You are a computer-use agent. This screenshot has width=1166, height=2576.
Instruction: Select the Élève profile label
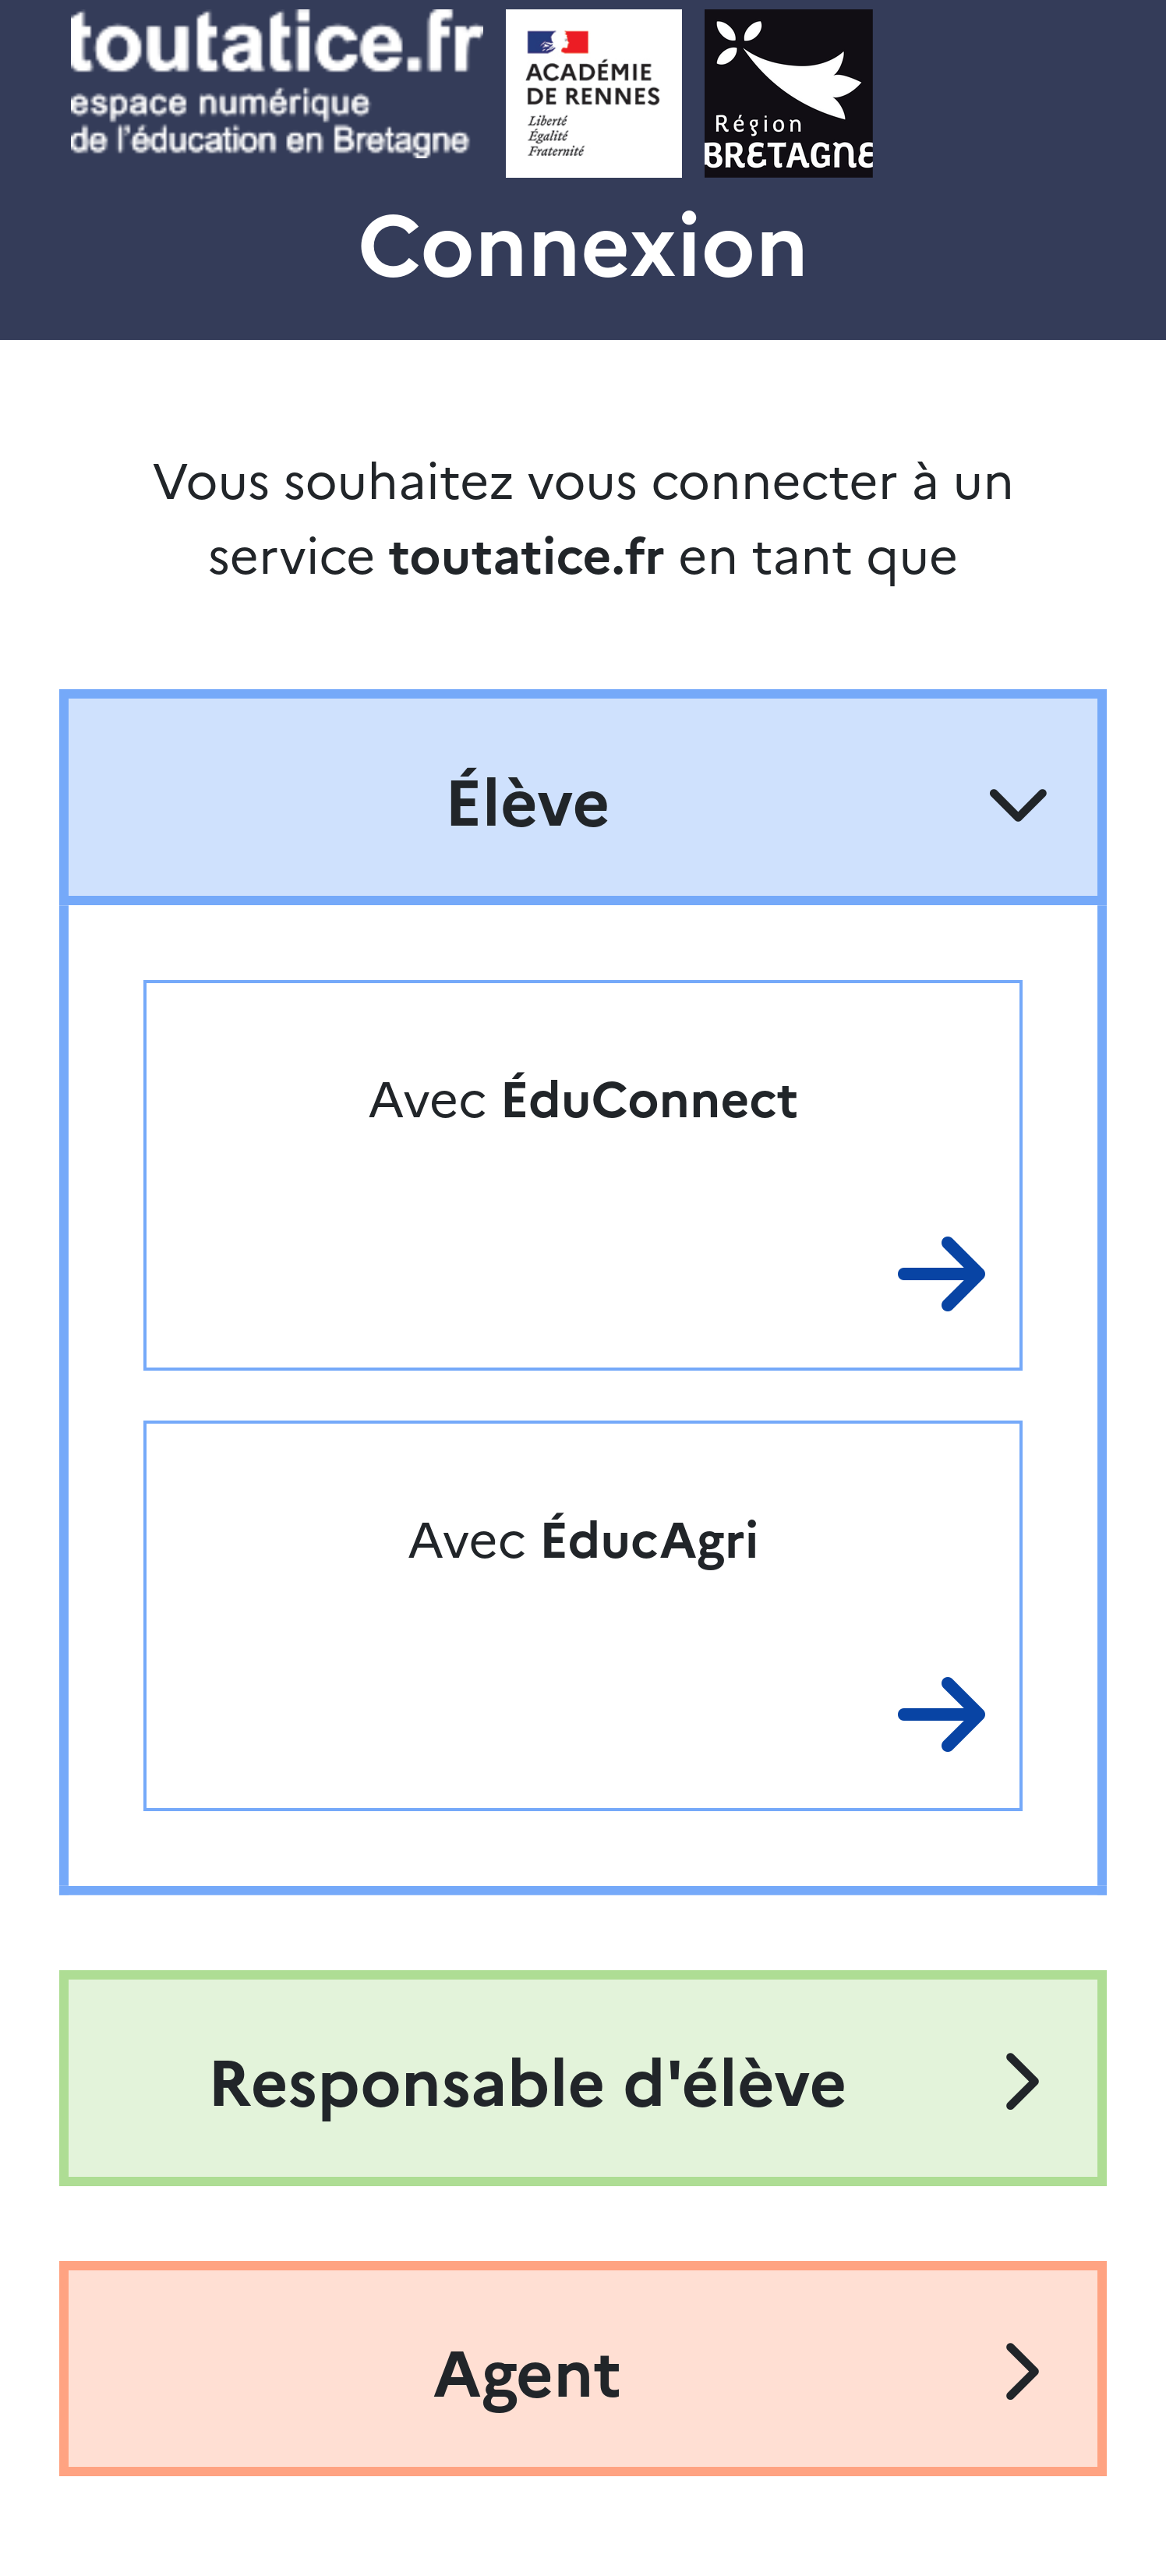point(527,803)
